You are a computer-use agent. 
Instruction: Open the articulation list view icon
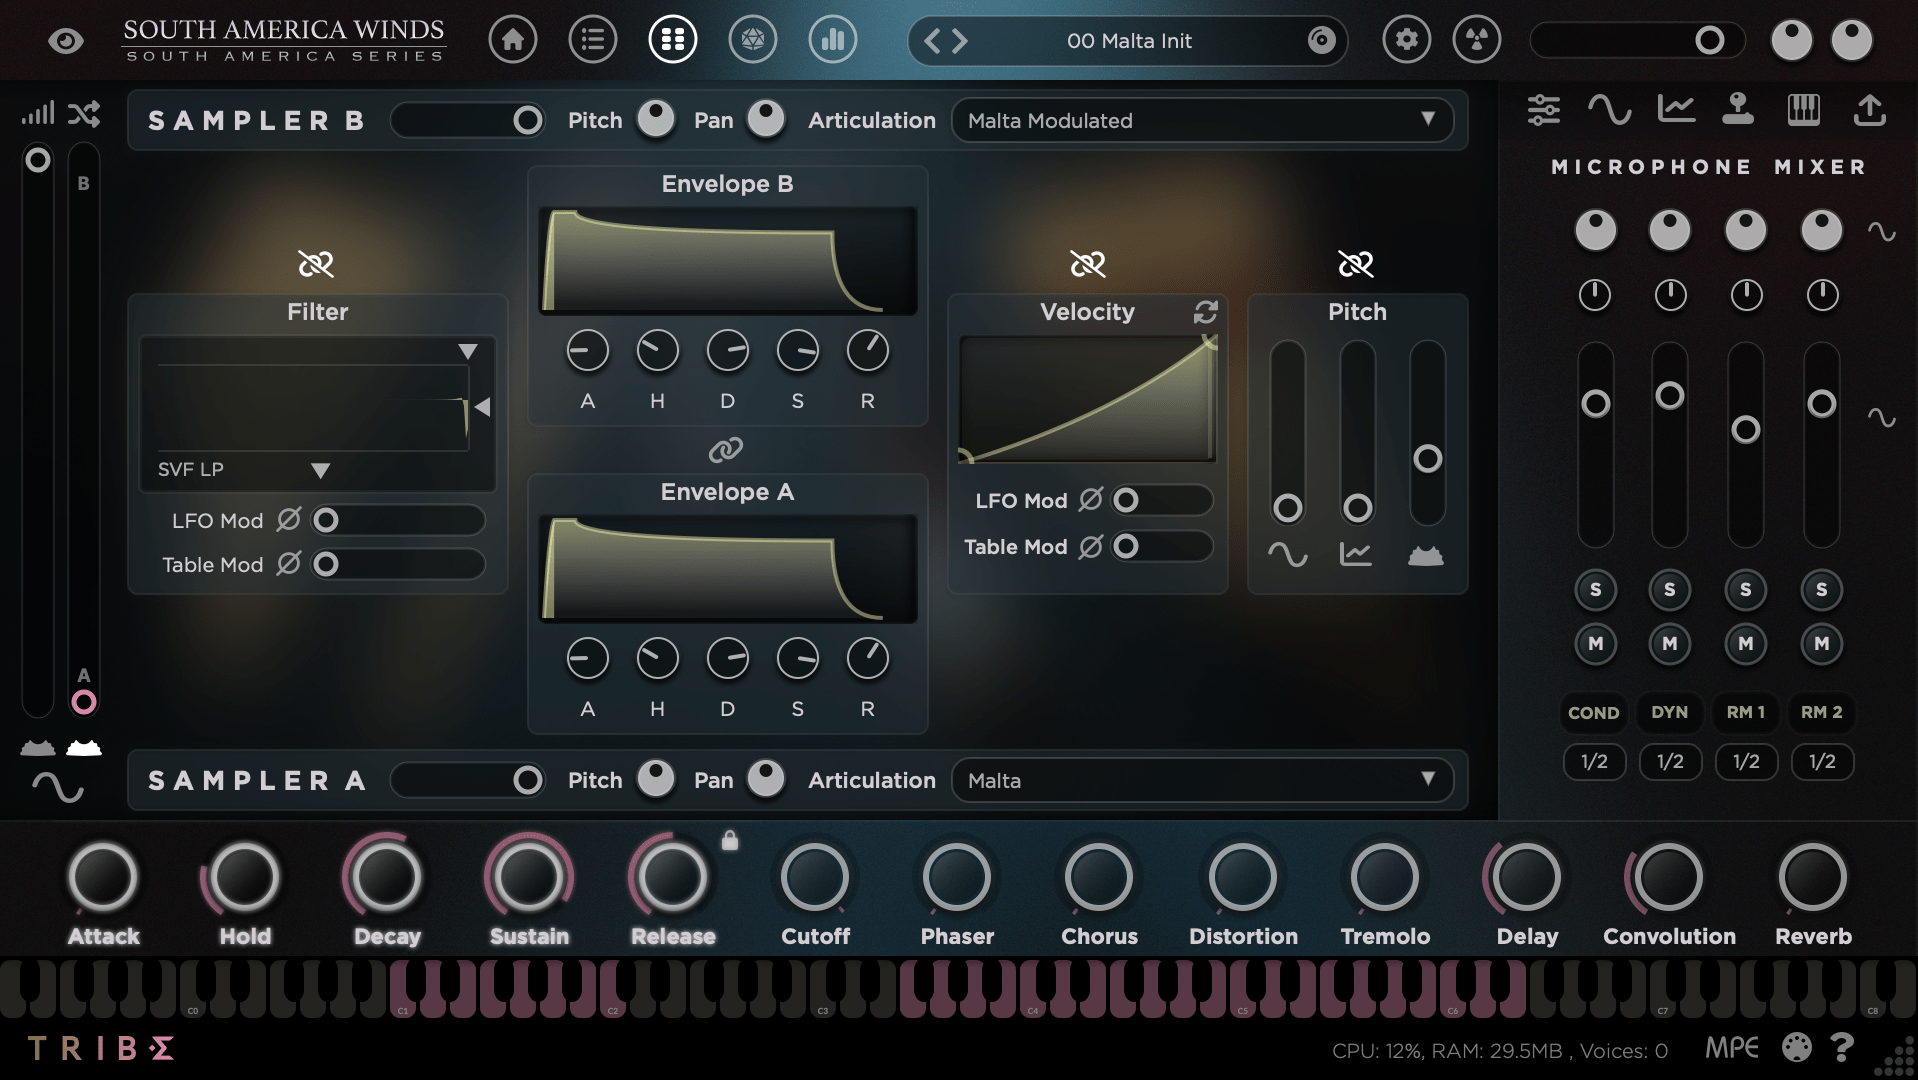tap(592, 40)
